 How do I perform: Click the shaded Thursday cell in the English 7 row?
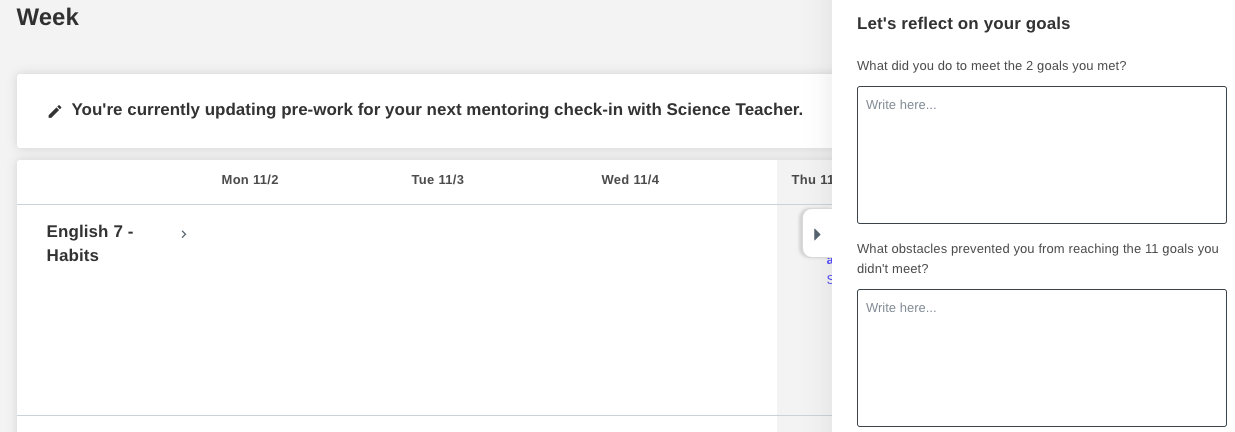pyautogui.click(x=804, y=340)
